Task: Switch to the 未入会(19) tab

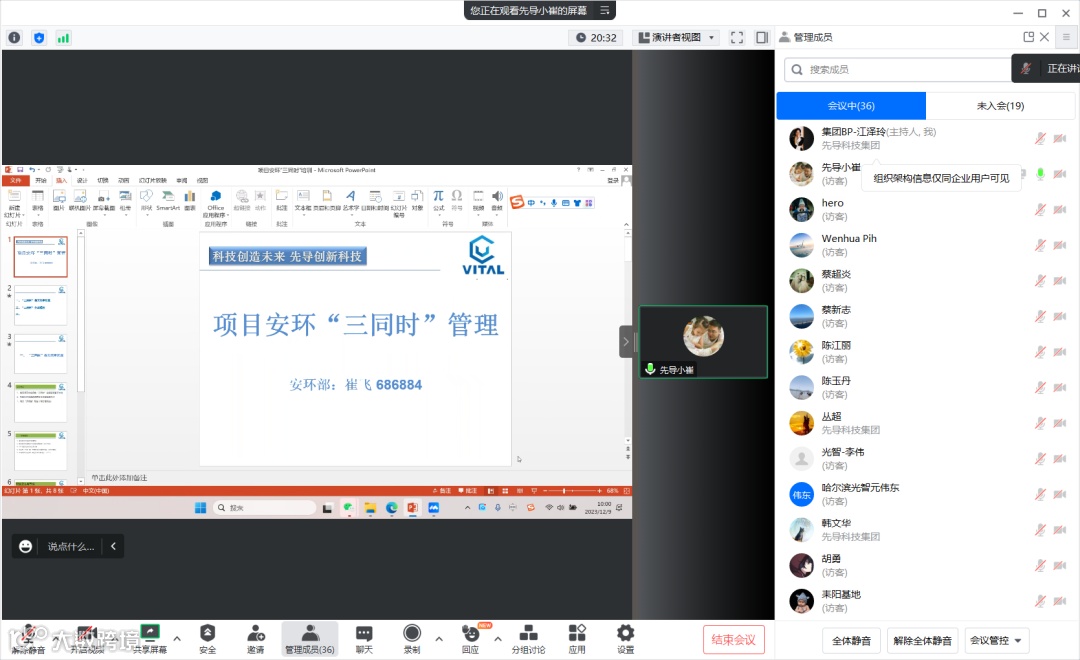Action: [1000, 105]
